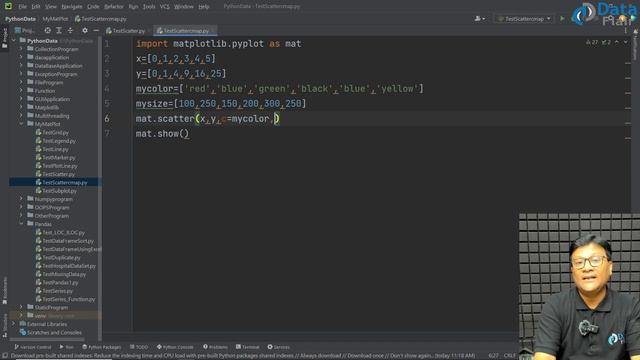Click Collapse All icon in Project panel
This screenshot has height=360, width=640.
tap(70, 31)
